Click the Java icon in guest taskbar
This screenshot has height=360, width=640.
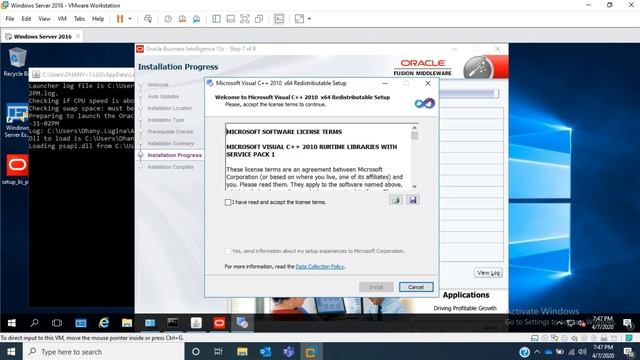tap(196, 323)
